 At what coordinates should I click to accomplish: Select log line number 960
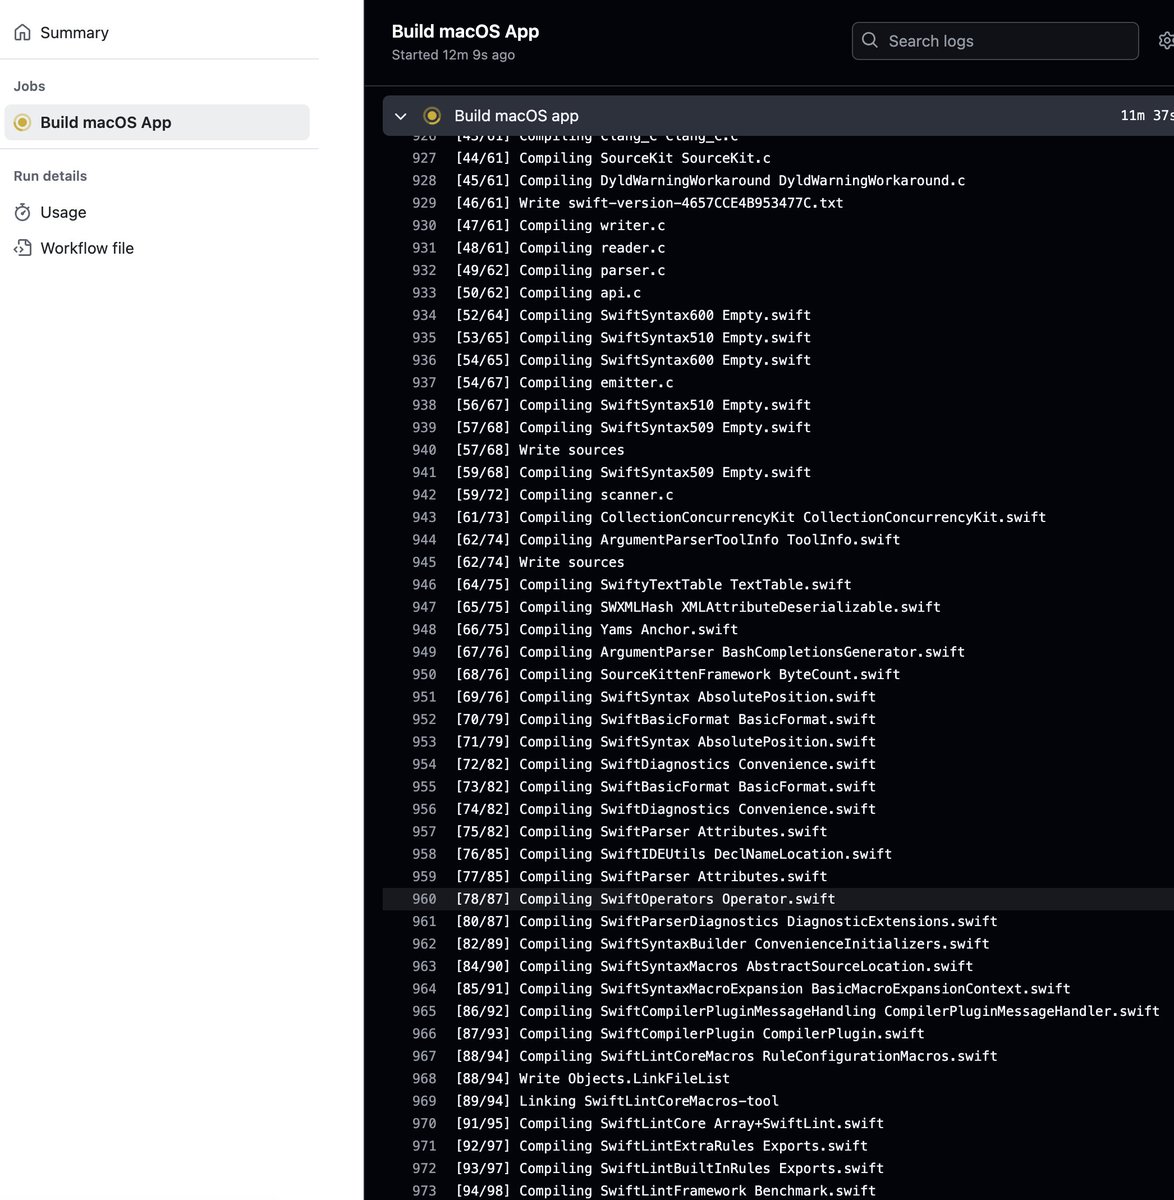424,899
